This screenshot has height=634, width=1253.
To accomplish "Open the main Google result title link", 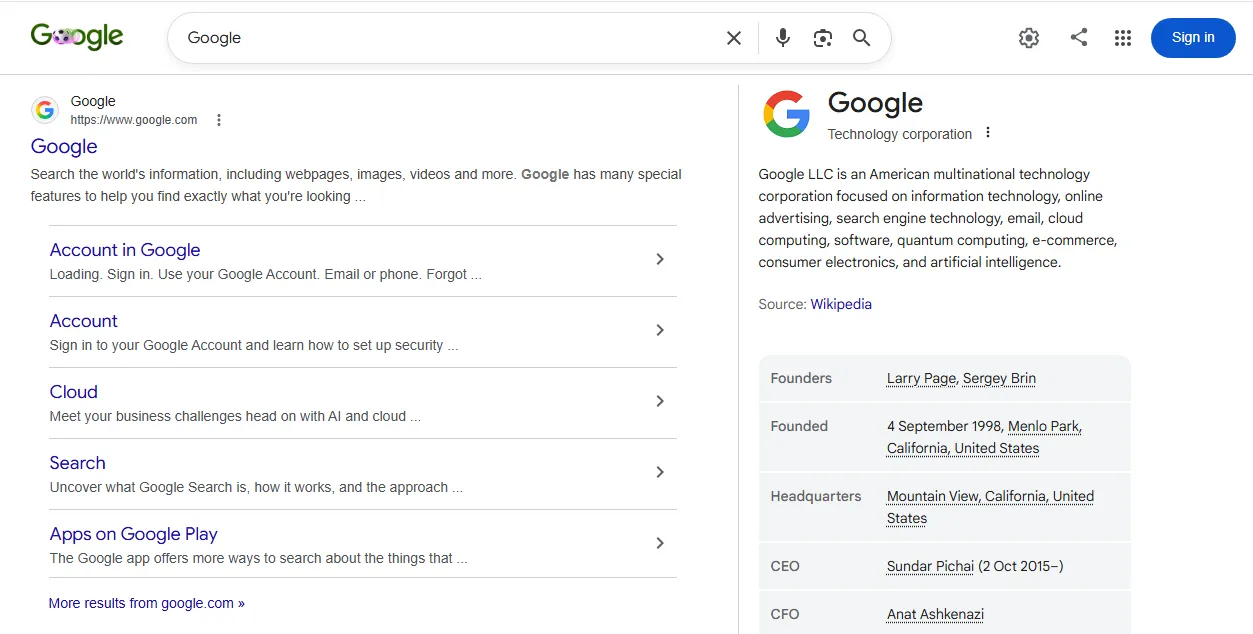I will coord(64,146).
